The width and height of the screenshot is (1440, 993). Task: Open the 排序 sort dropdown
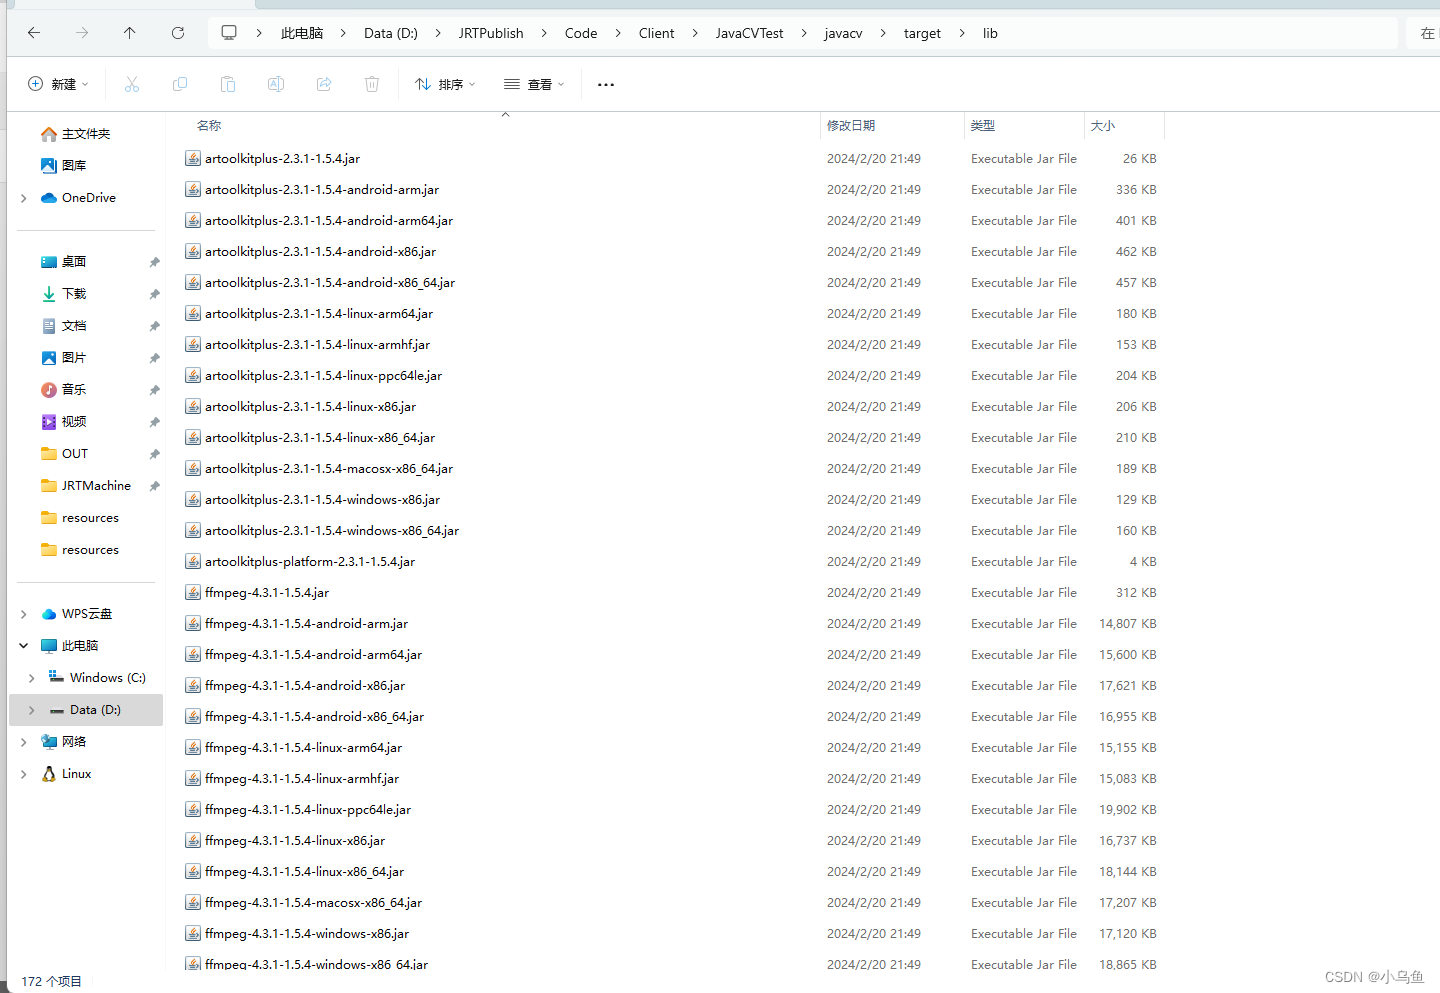(445, 84)
